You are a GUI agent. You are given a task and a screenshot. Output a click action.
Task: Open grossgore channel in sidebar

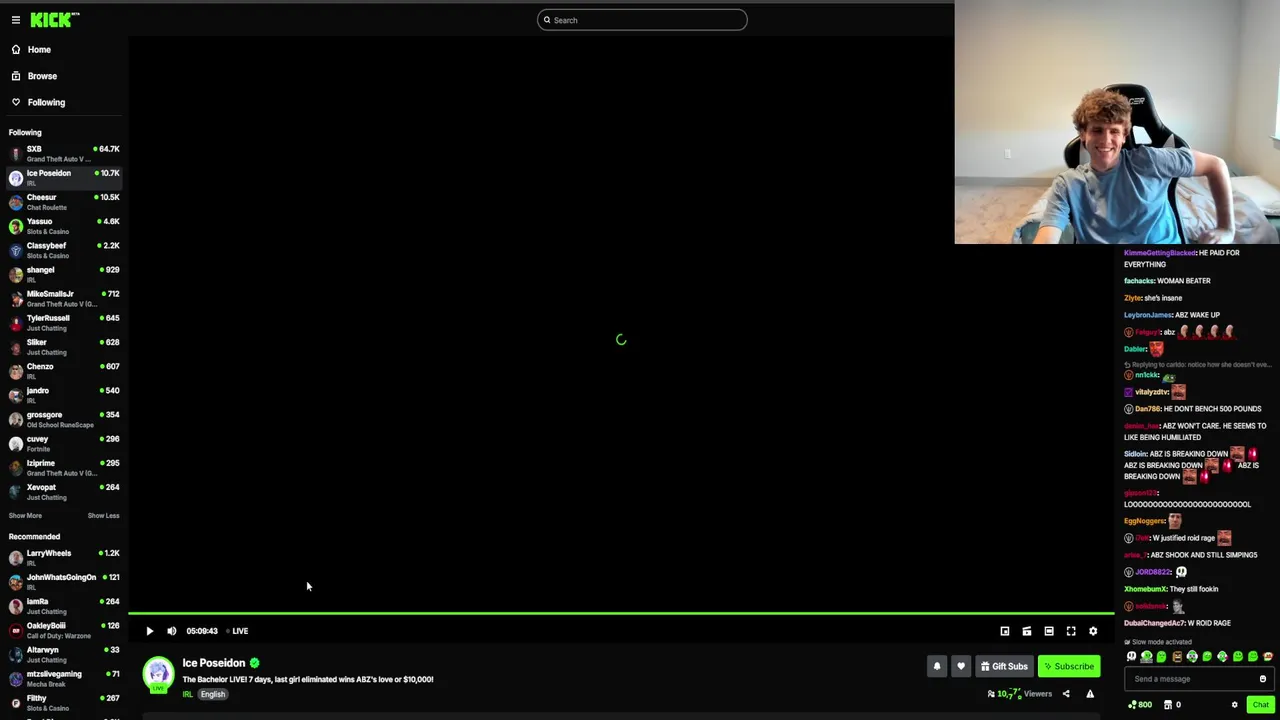pos(64,419)
